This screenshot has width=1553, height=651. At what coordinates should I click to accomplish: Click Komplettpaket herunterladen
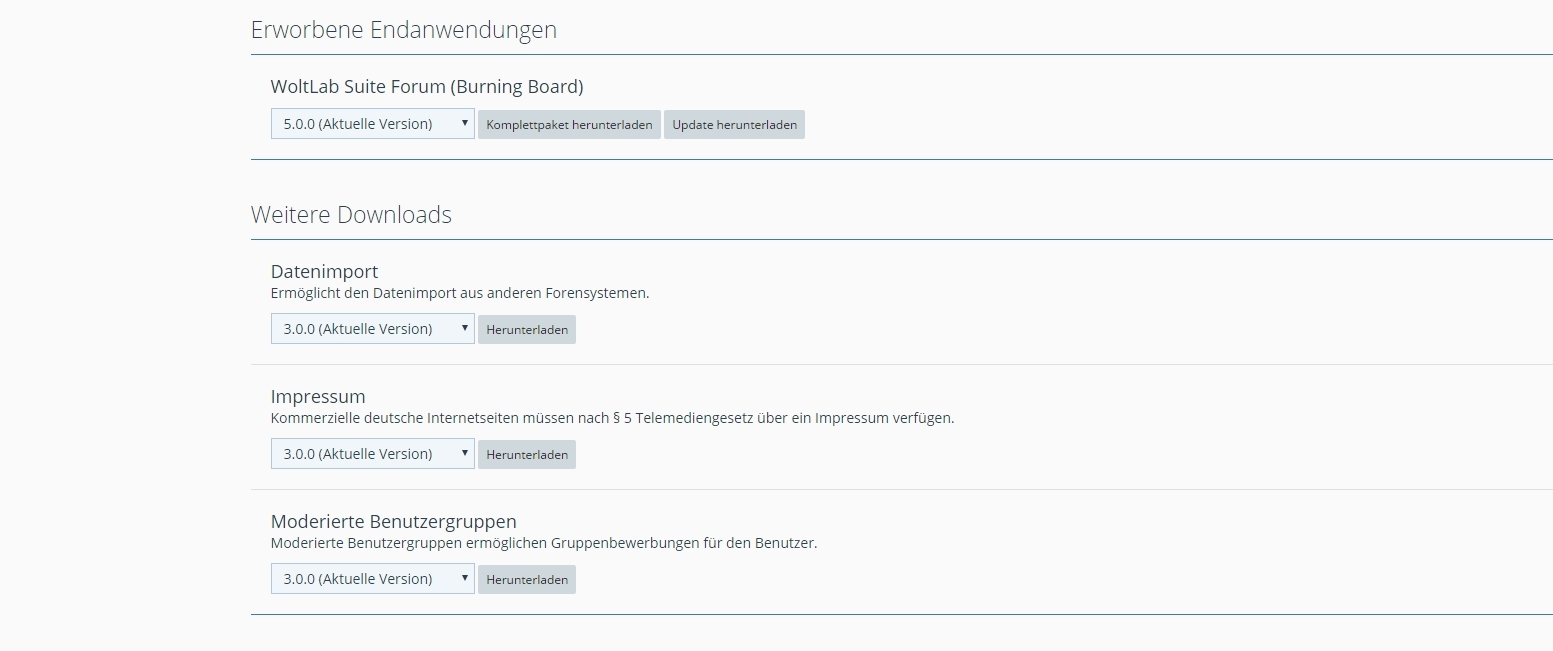coord(569,125)
